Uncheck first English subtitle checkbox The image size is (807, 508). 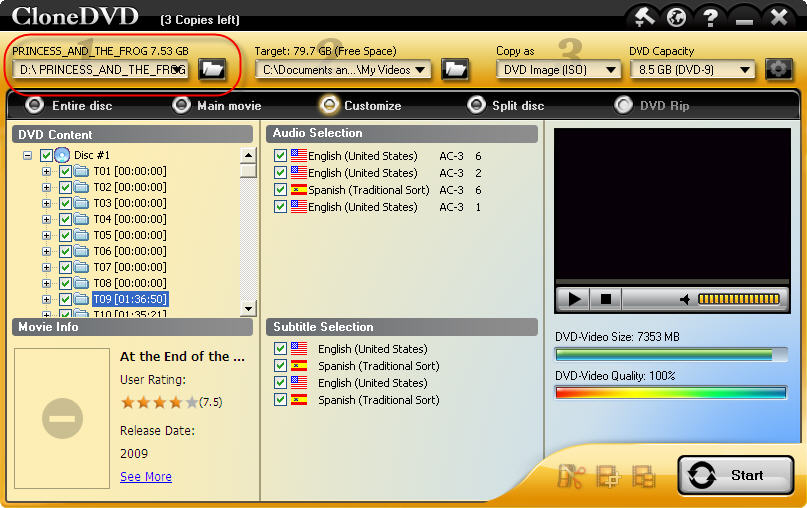pos(280,348)
